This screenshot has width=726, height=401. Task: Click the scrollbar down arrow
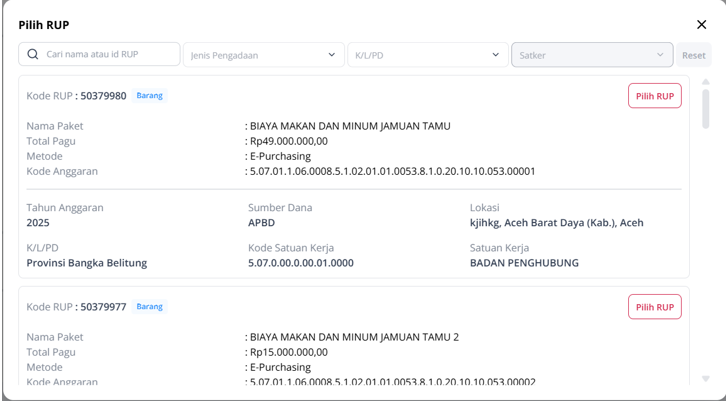coord(706,378)
